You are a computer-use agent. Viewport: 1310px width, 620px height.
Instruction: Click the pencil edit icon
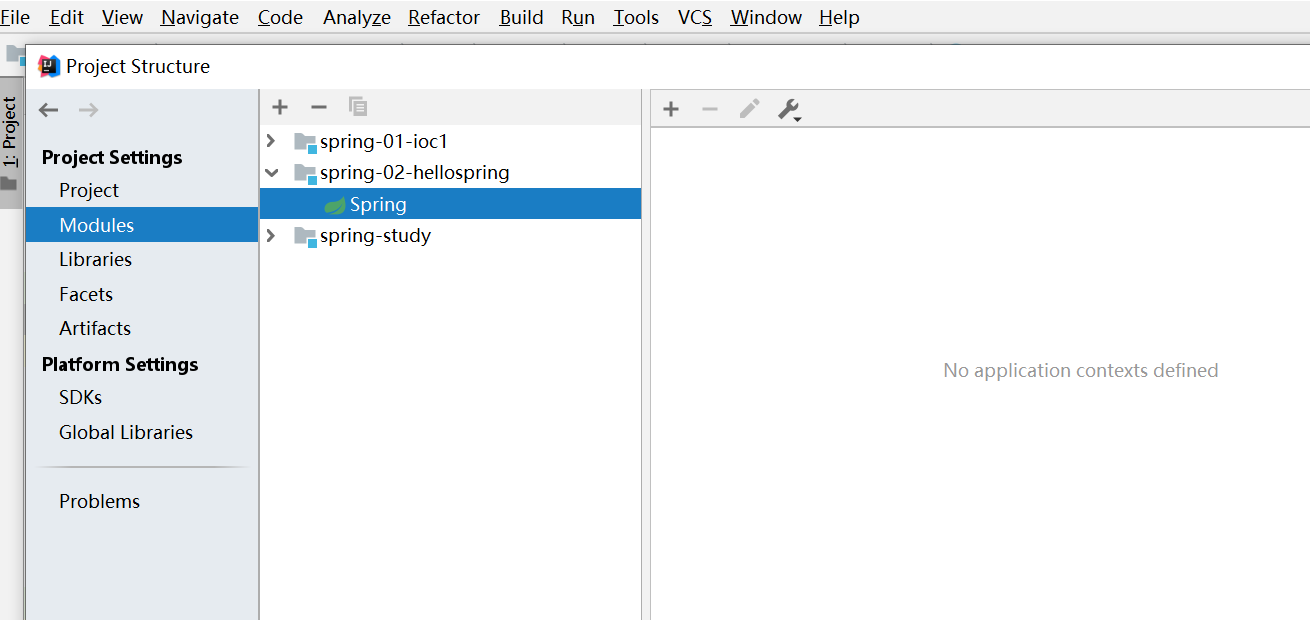[x=749, y=109]
